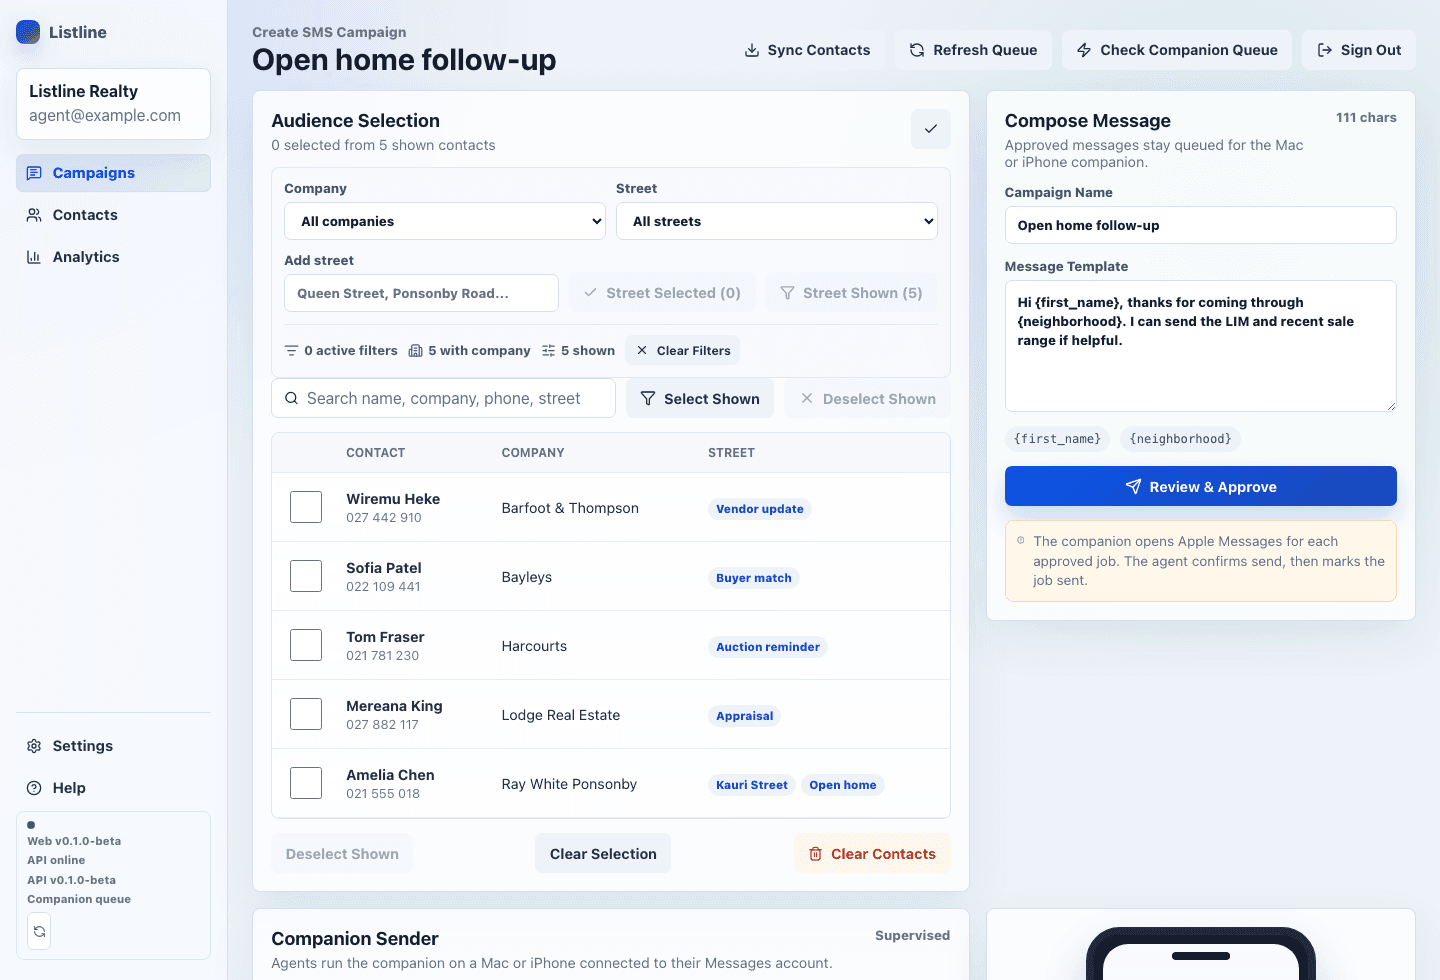Viewport: 1440px width, 980px height.
Task: Open Campaigns in the sidebar
Action: point(113,173)
